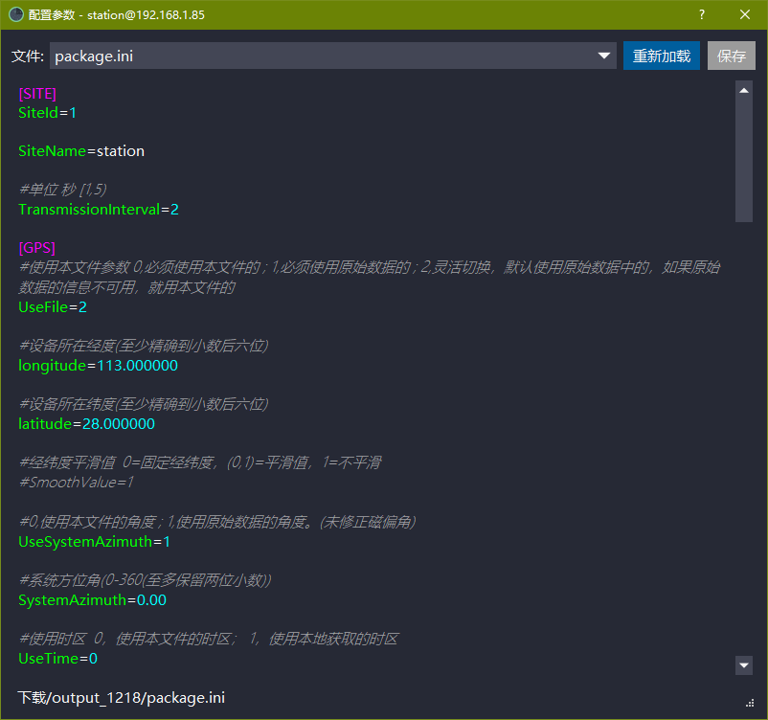This screenshot has height=720, width=768.
Task: Close the 配置参数 dialog window
Action: click(x=744, y=15)
